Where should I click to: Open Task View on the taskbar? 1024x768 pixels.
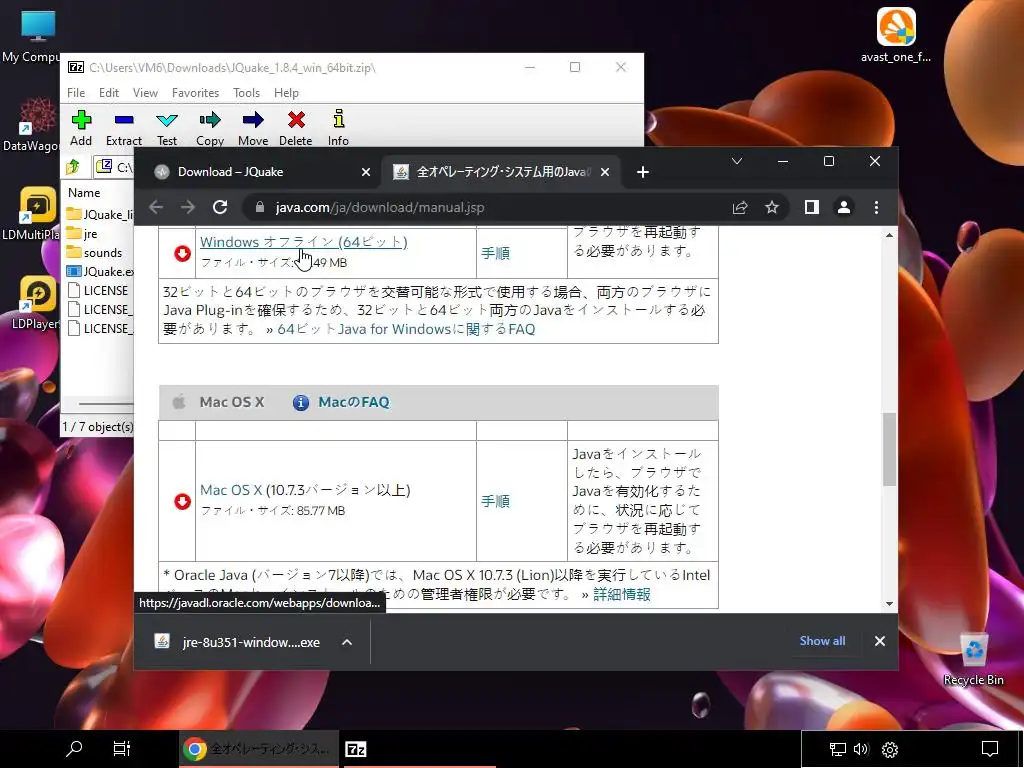pyautogui.click(x=121, y=748)
